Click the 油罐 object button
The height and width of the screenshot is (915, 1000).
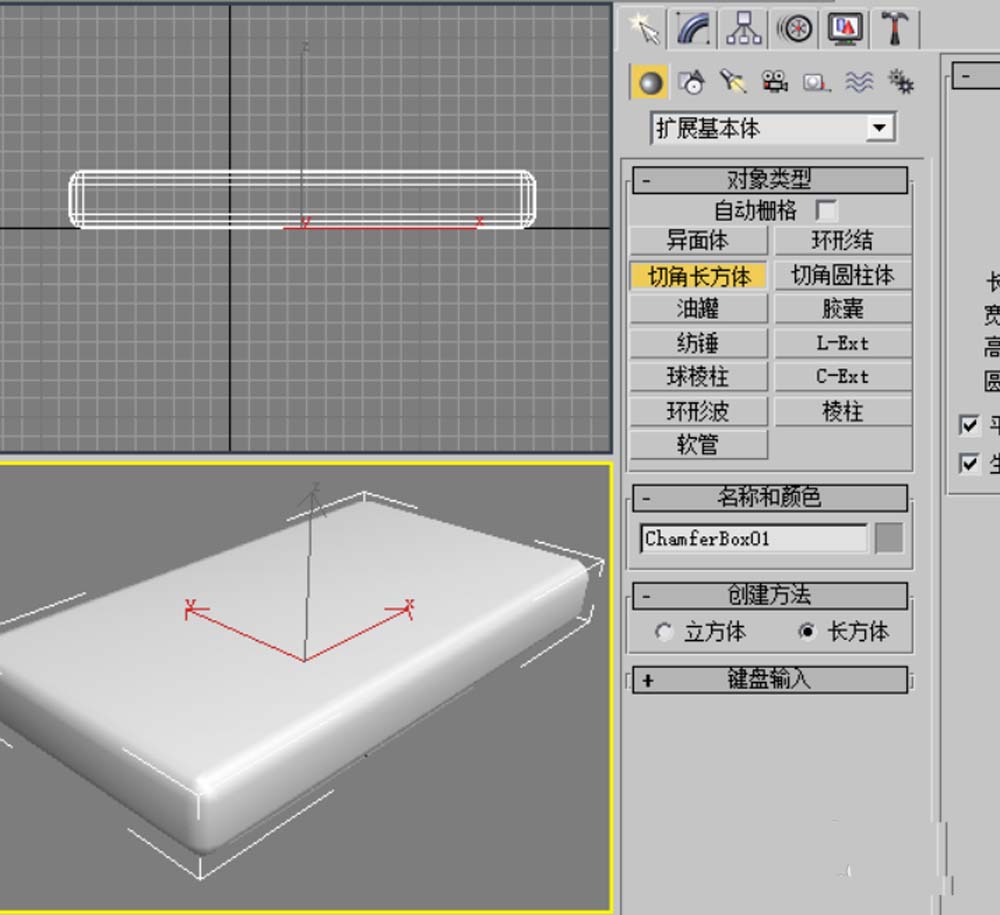coord(698,309)
